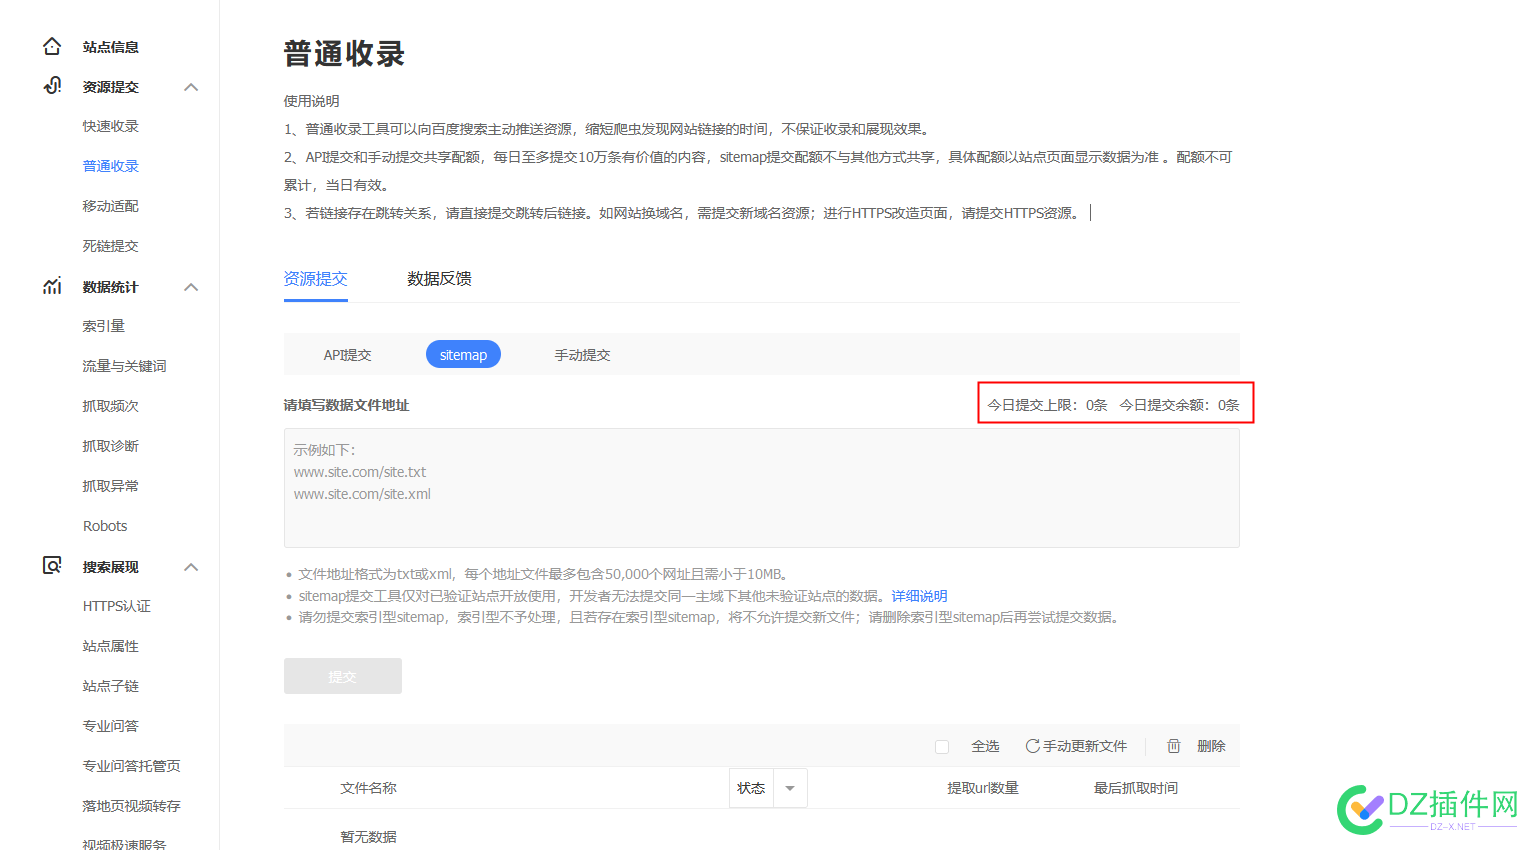Choose the API提交 option
1537x850 pixels.
(x=347, y=355)
